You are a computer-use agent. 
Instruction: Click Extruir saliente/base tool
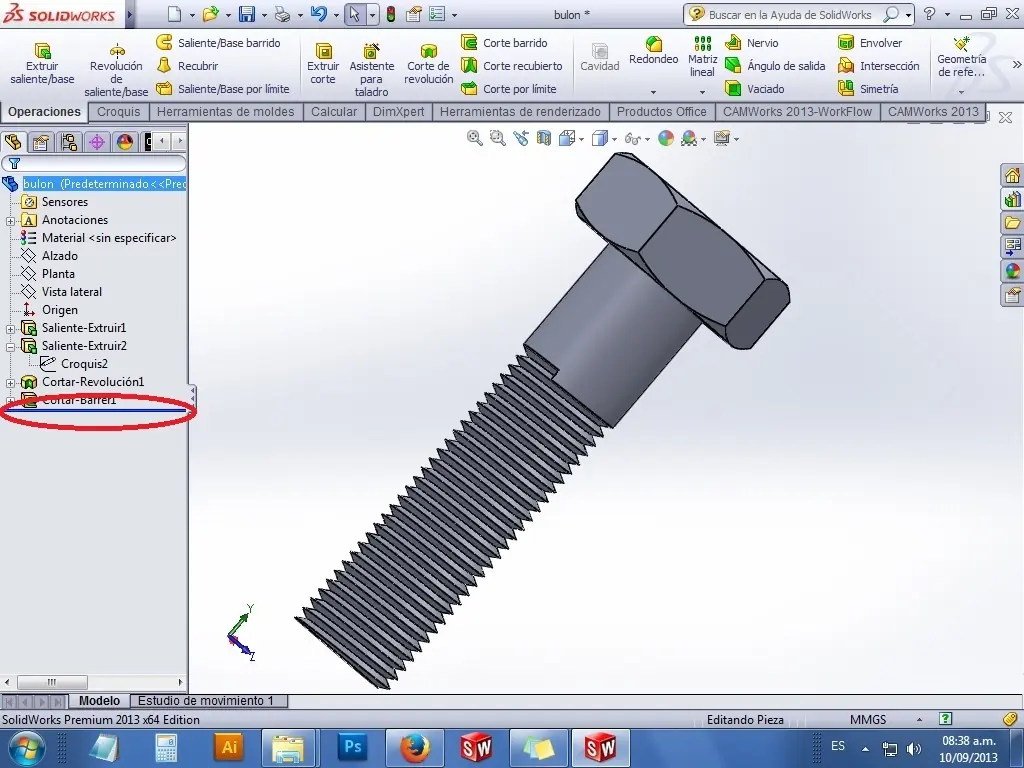pos(42,64)
